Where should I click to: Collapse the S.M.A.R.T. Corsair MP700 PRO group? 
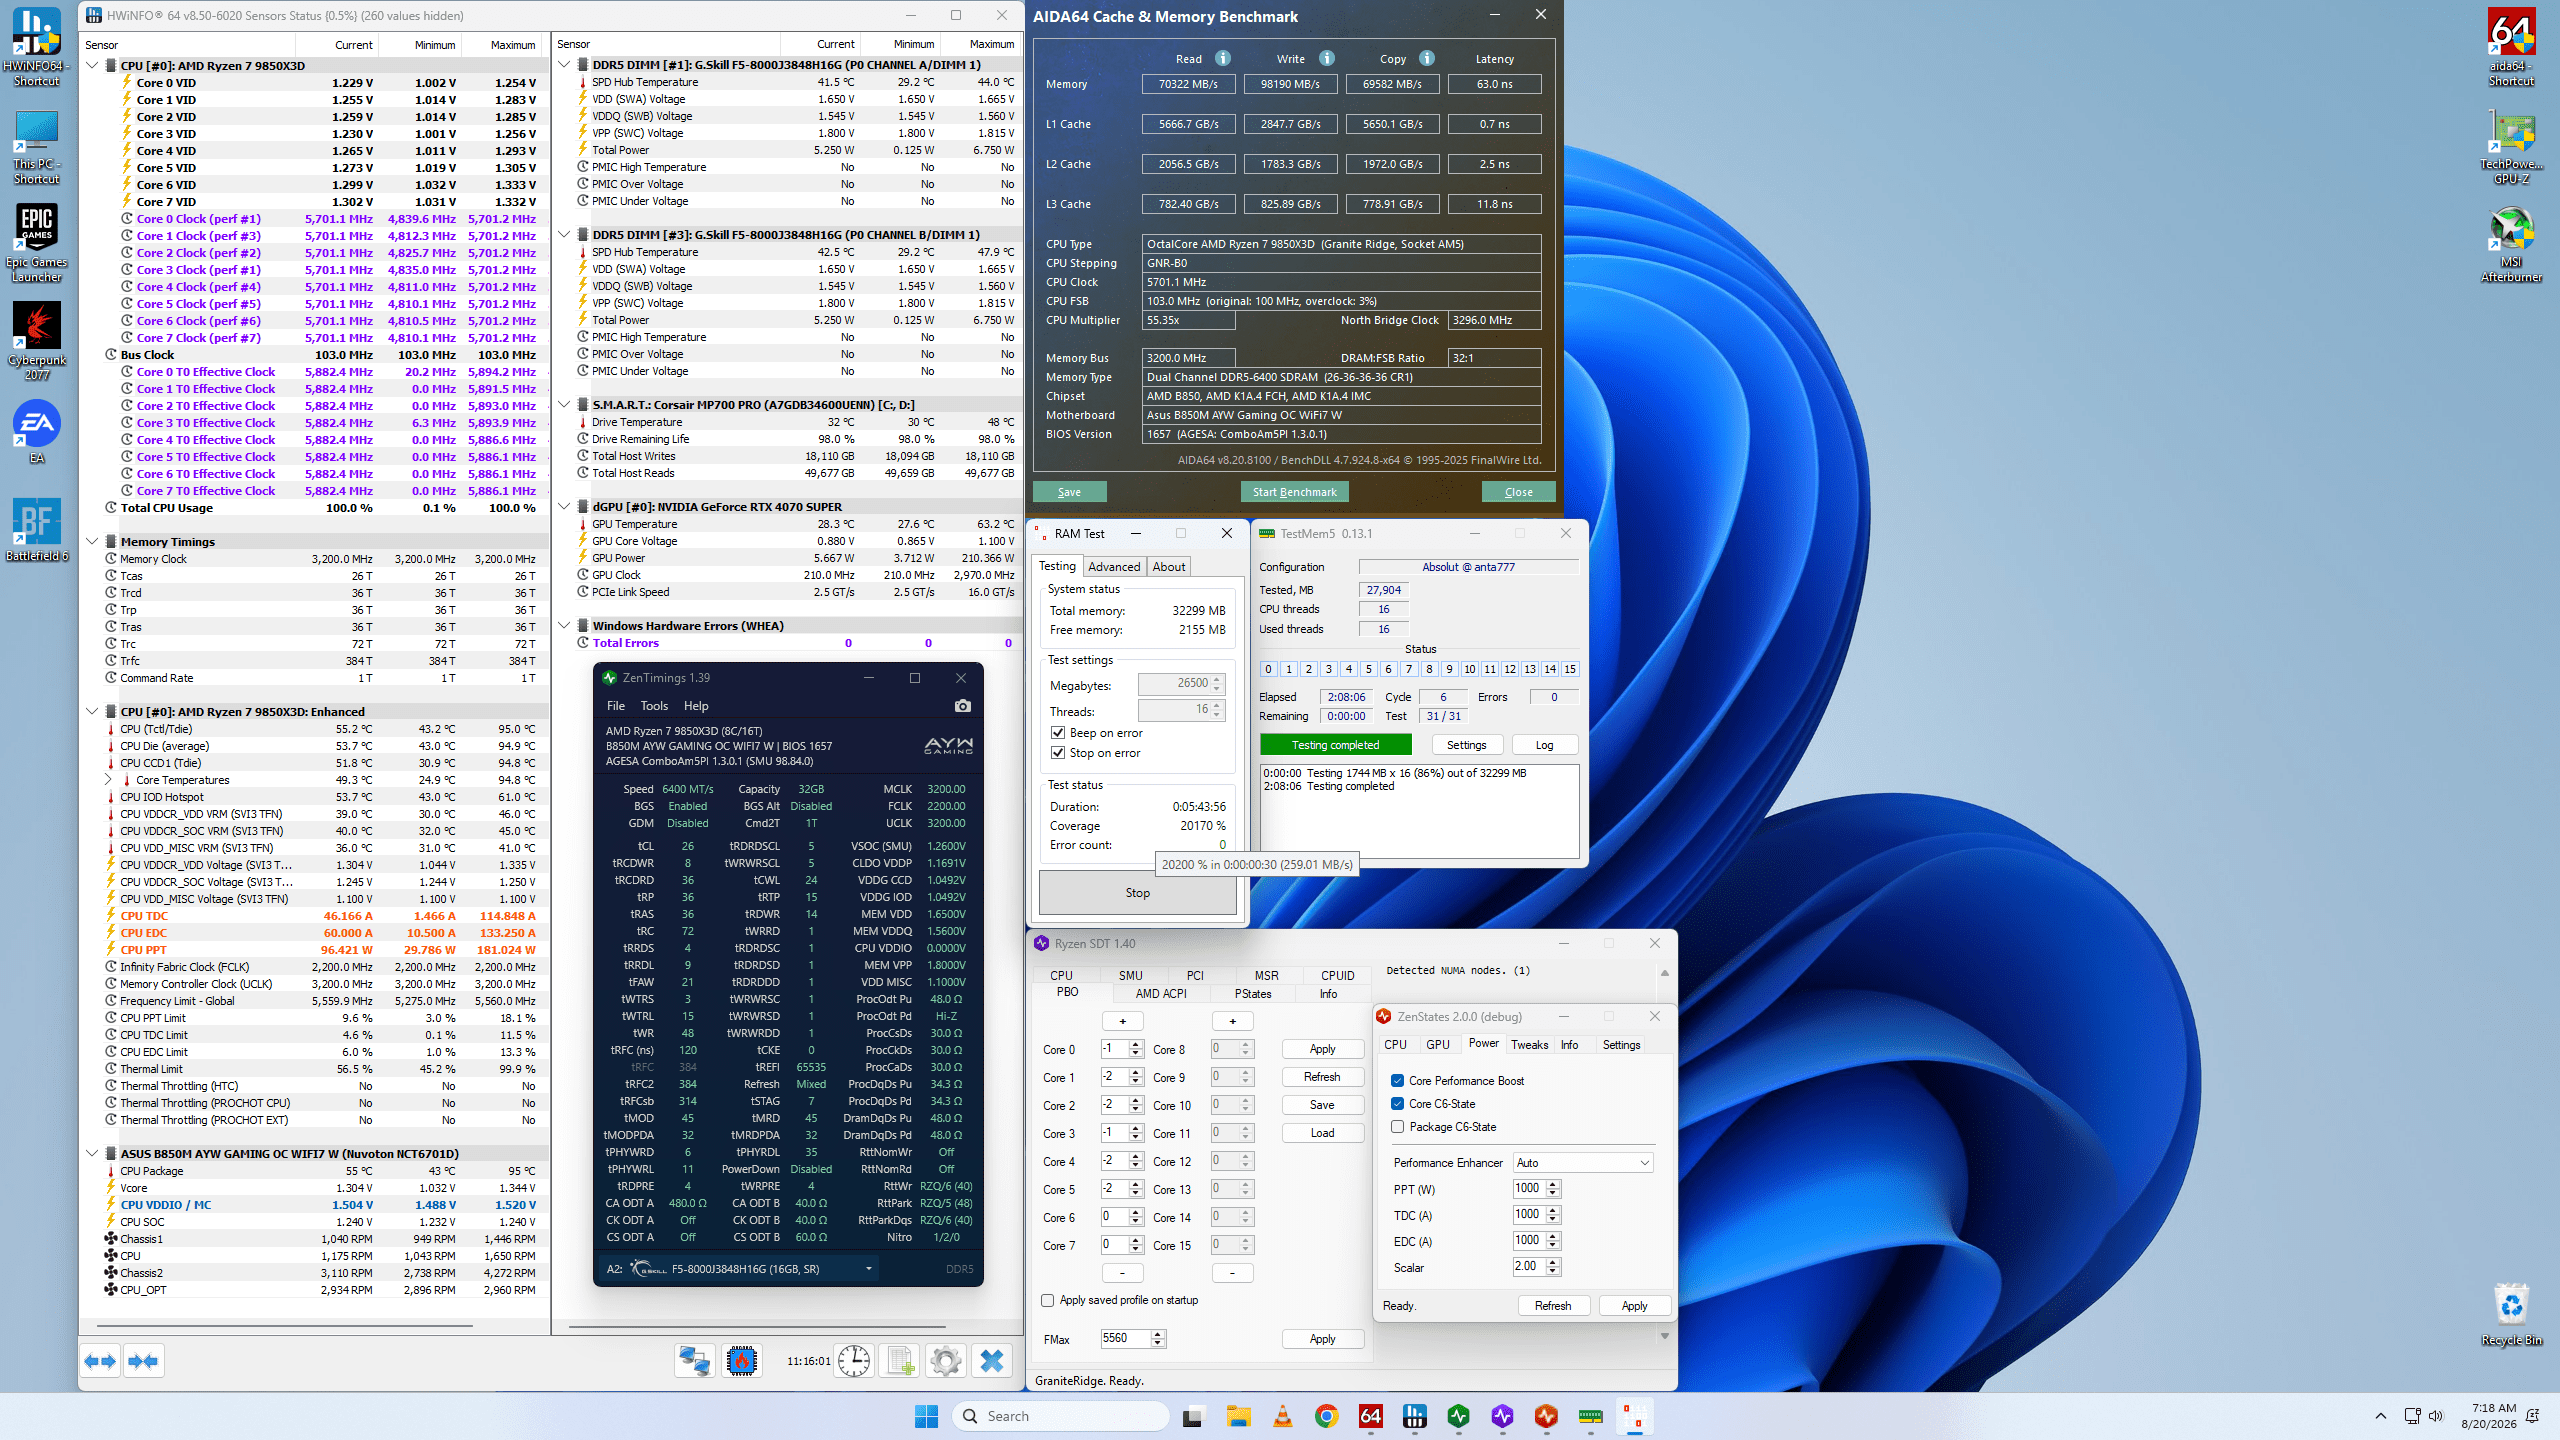pos(564,405)
